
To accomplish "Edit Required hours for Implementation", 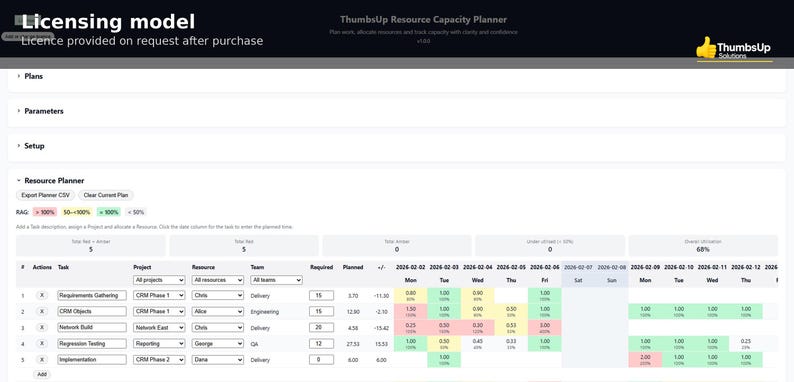I will coord(322,360).
